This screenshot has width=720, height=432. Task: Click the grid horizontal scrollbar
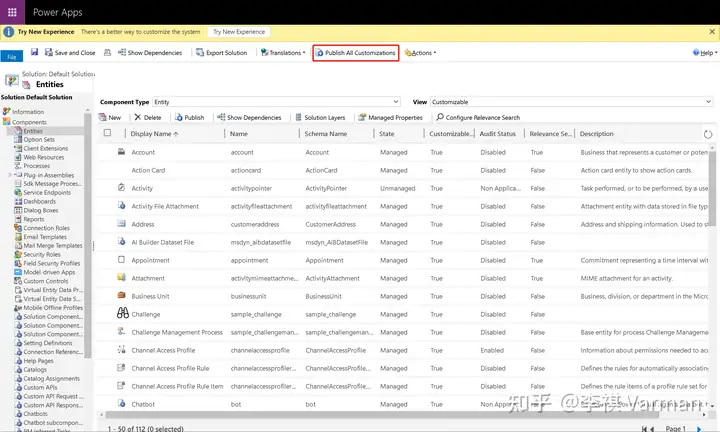point(381,414)
